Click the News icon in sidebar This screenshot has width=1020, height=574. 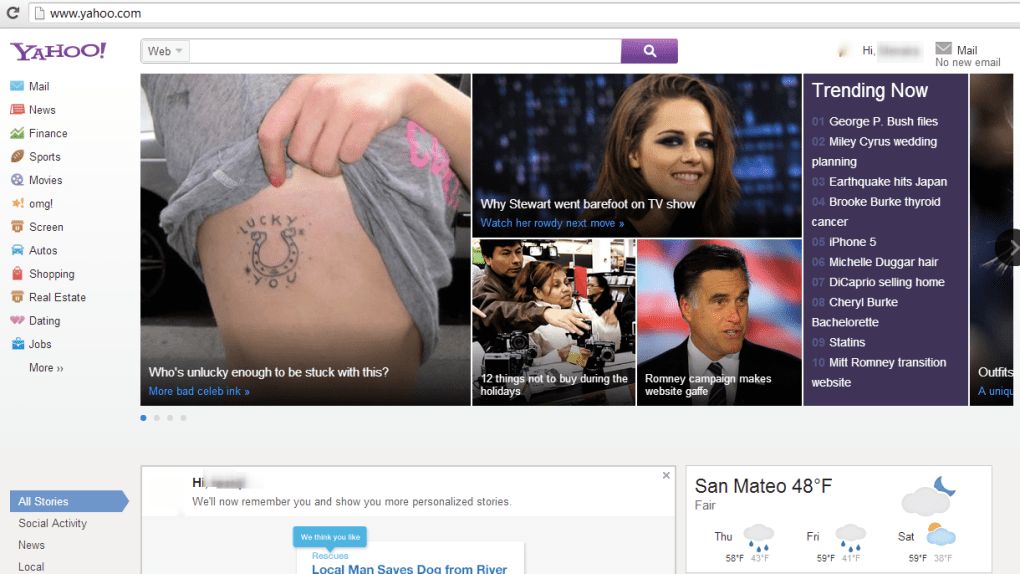[17, 109]
